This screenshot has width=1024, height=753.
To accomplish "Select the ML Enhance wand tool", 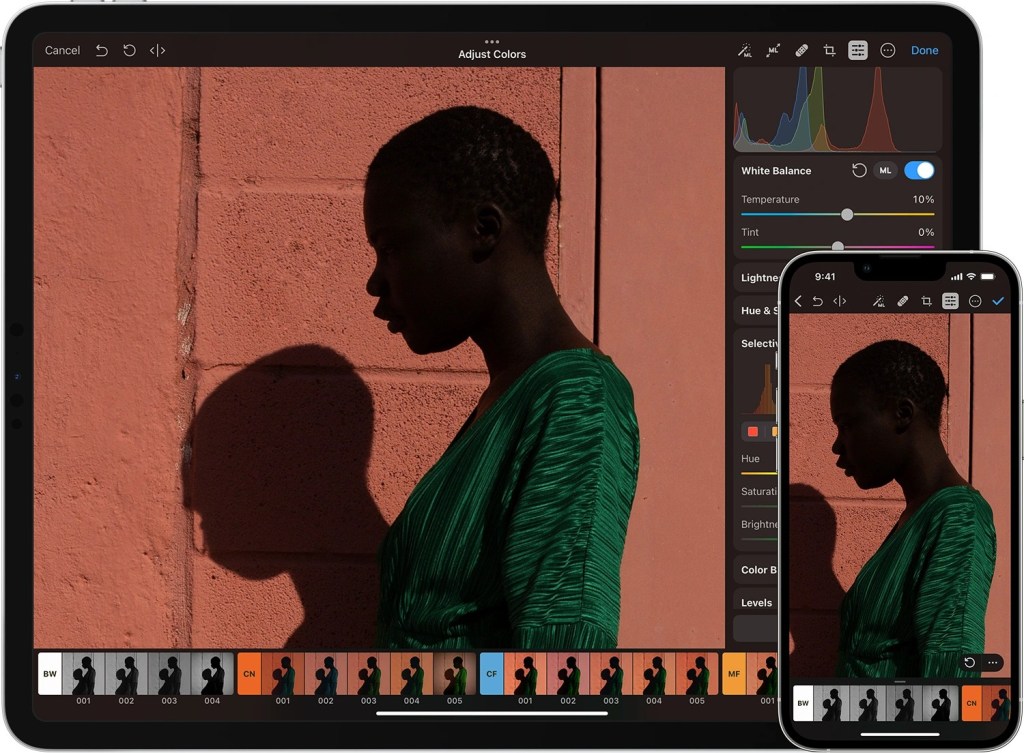I will pos(745,50).
